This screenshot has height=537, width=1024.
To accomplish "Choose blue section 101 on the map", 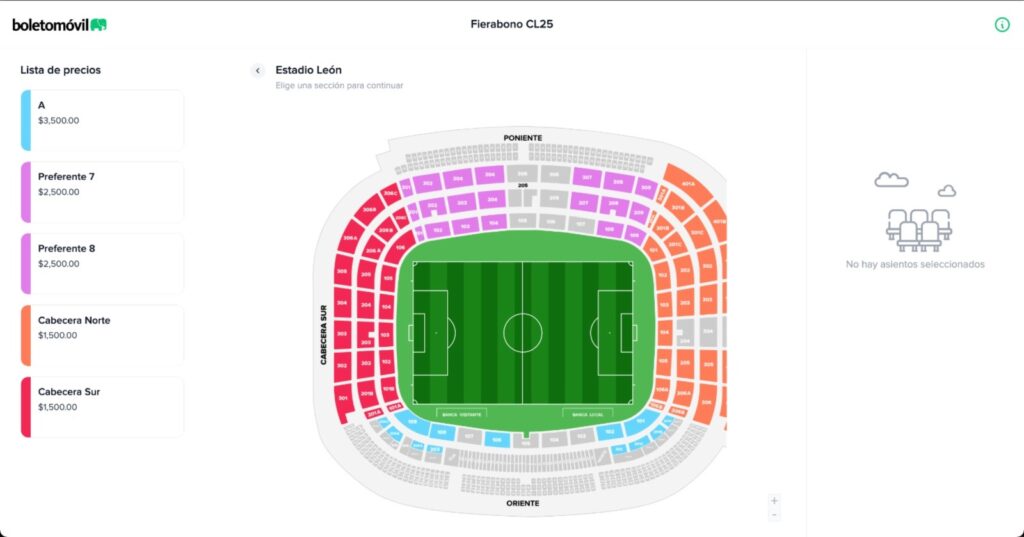I will click(x=643, y=421).
